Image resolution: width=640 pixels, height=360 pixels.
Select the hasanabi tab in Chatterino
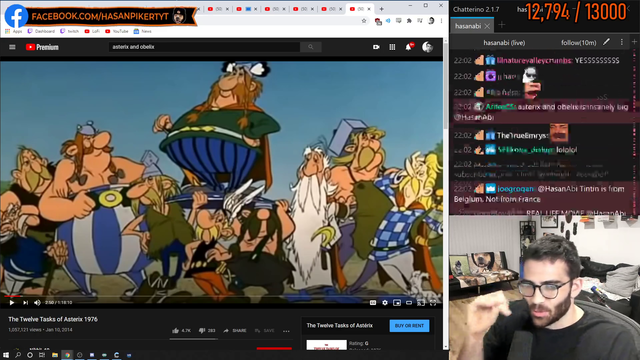[468, 26]
